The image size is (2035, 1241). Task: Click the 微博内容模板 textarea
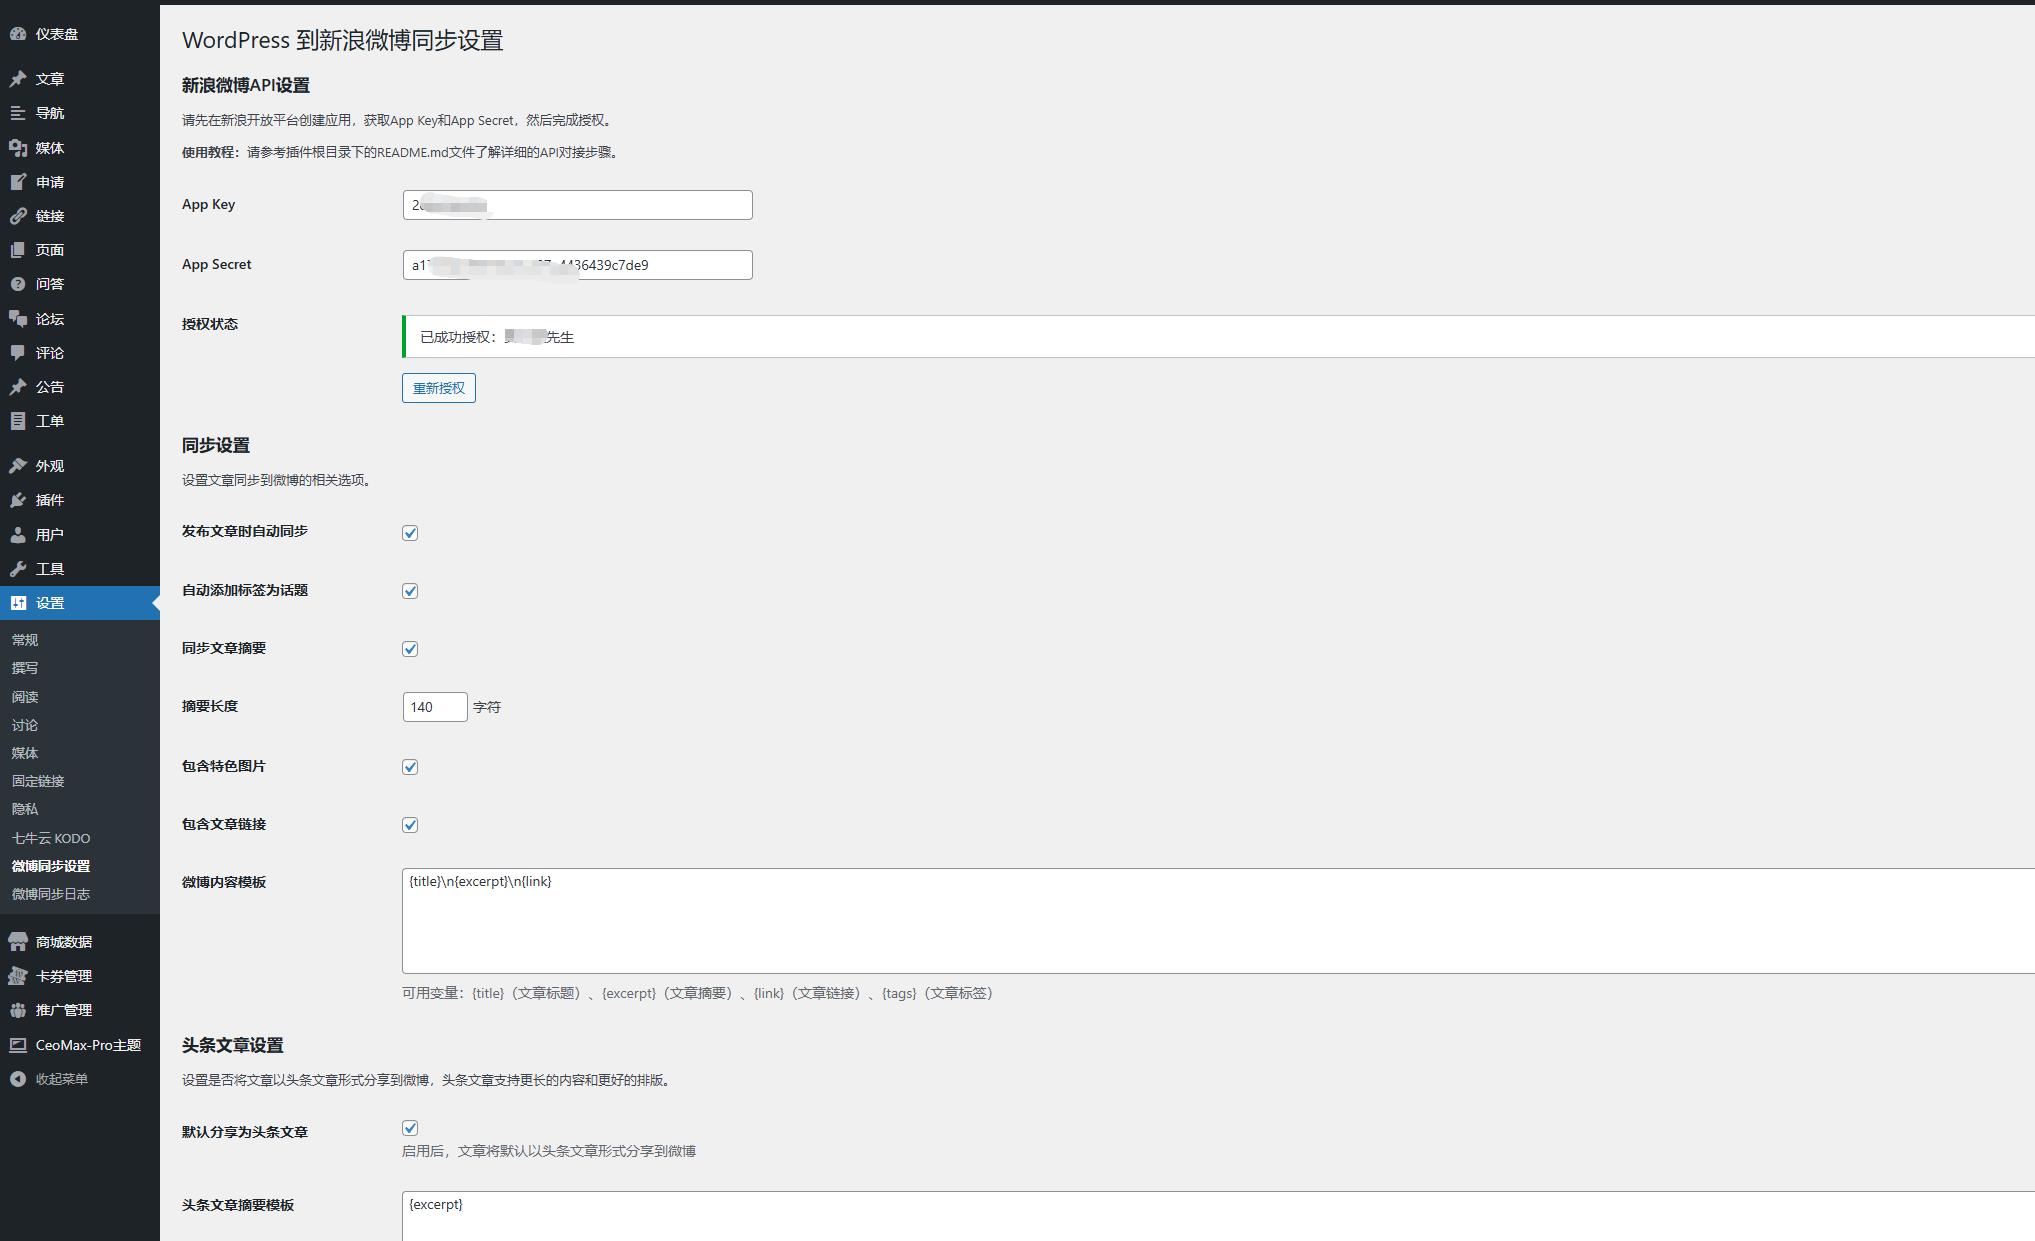click(x=1218, y=921)
